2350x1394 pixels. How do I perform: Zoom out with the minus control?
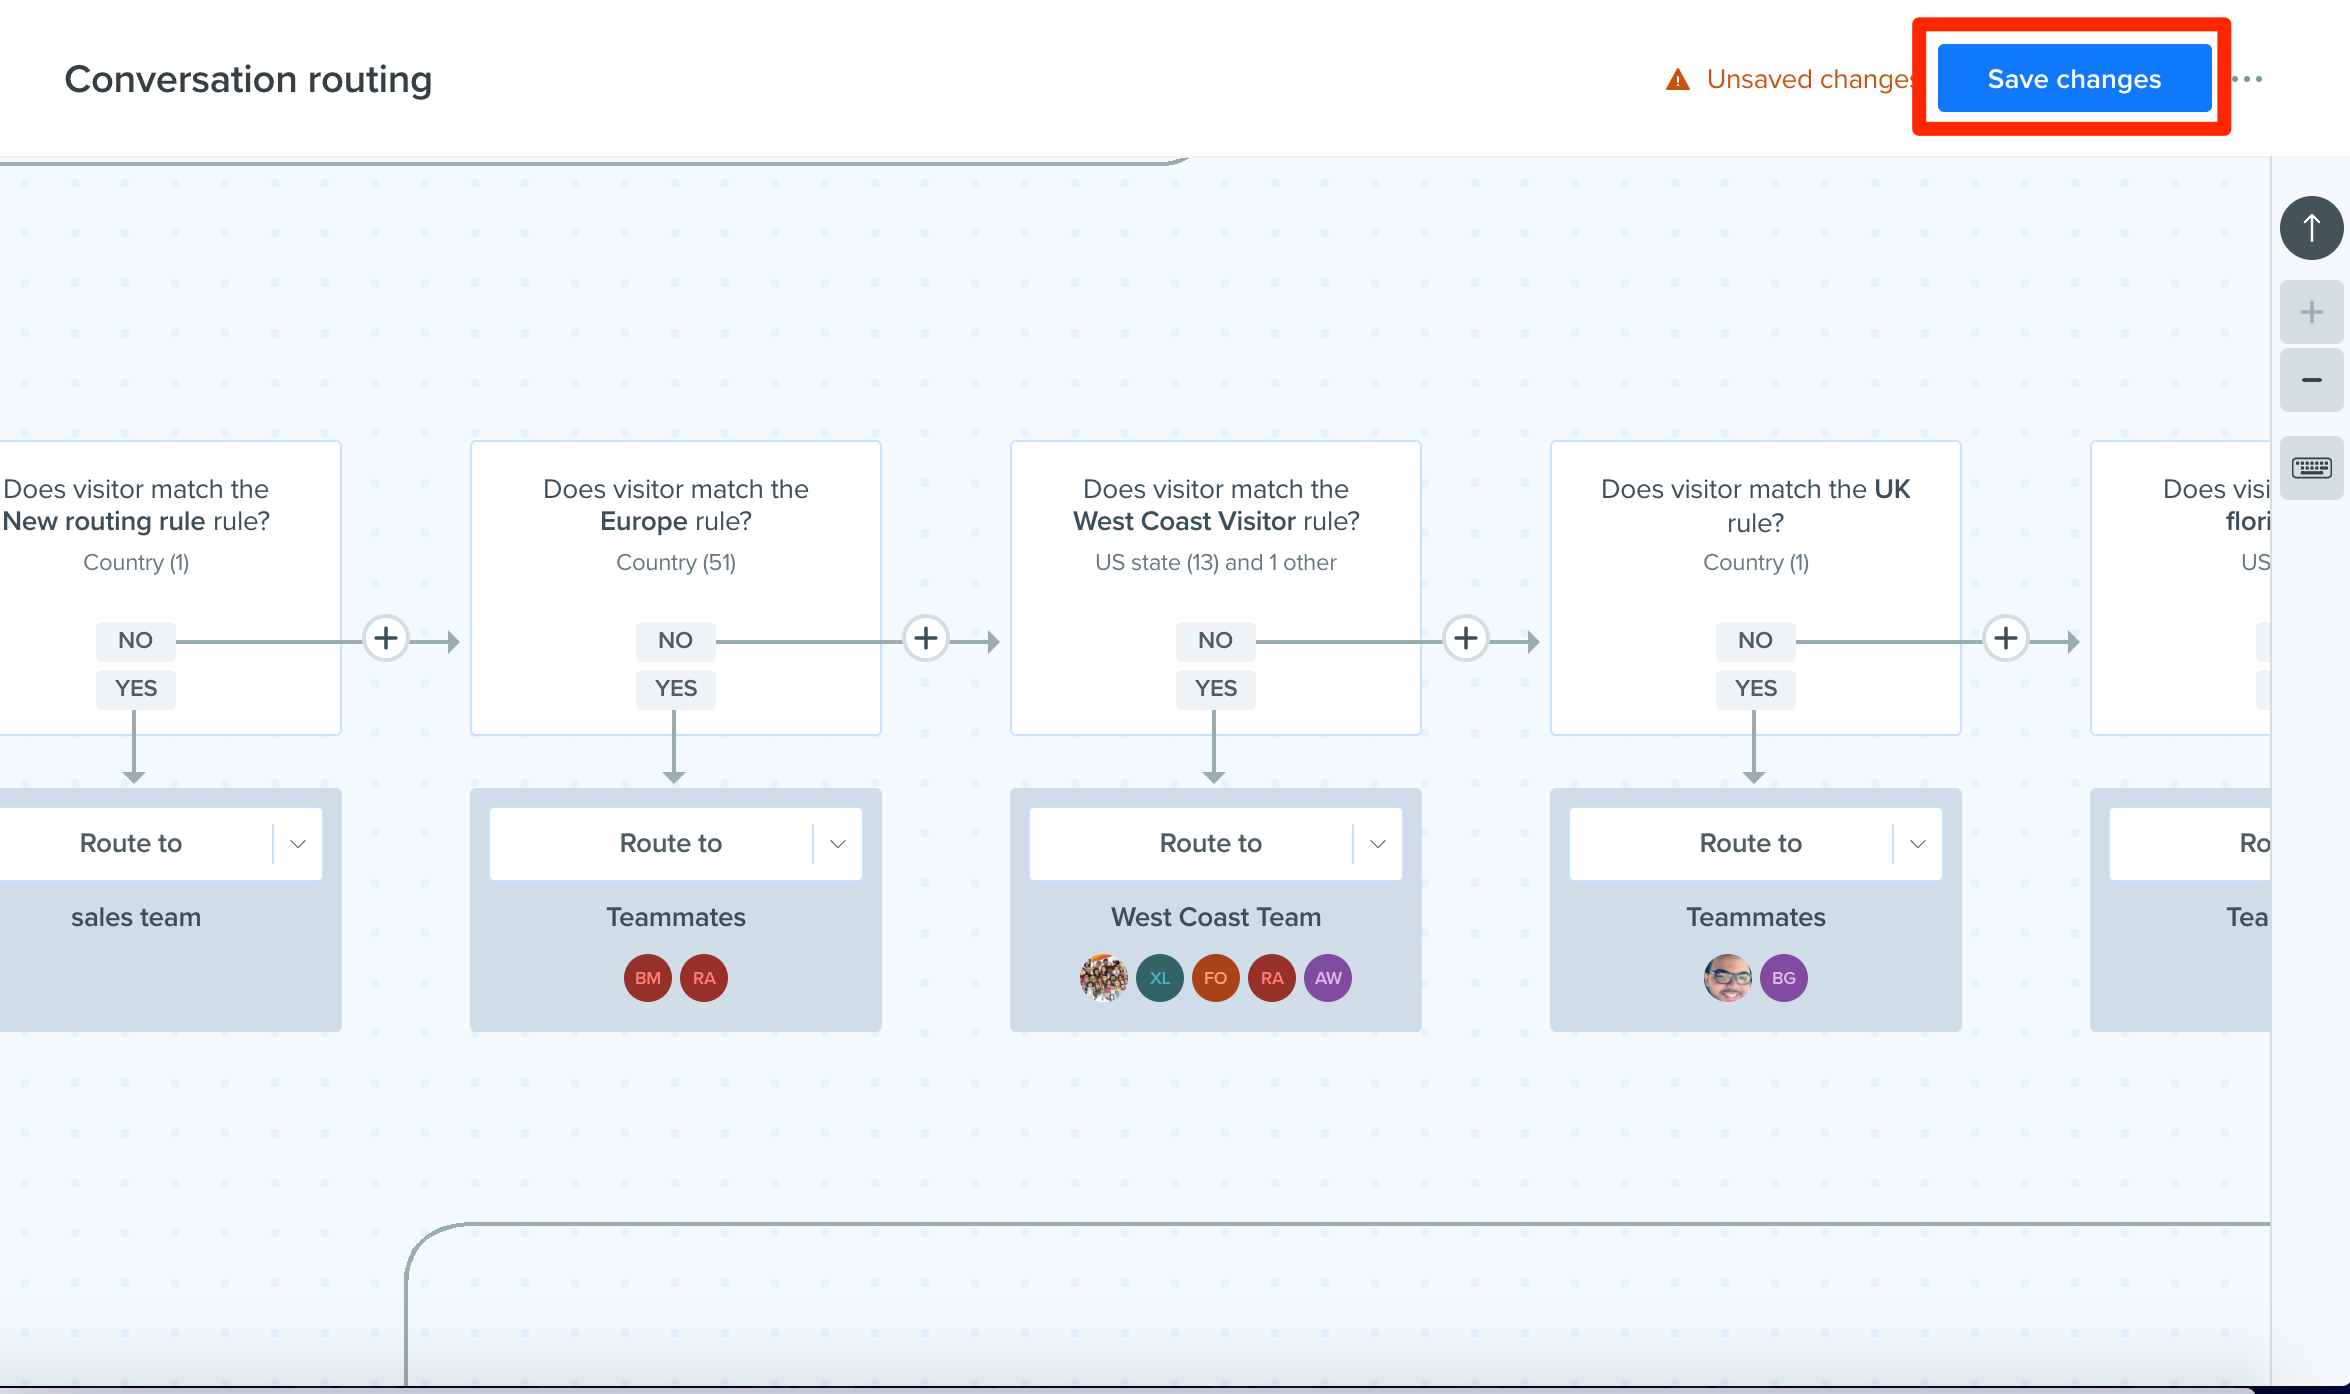pos(2311,380)
